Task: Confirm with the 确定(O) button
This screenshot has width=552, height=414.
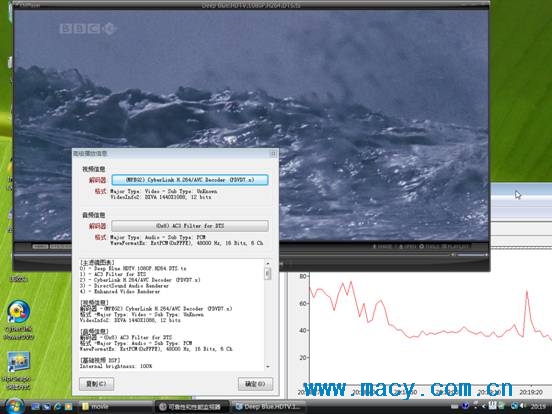Action: tap(255, 384)
